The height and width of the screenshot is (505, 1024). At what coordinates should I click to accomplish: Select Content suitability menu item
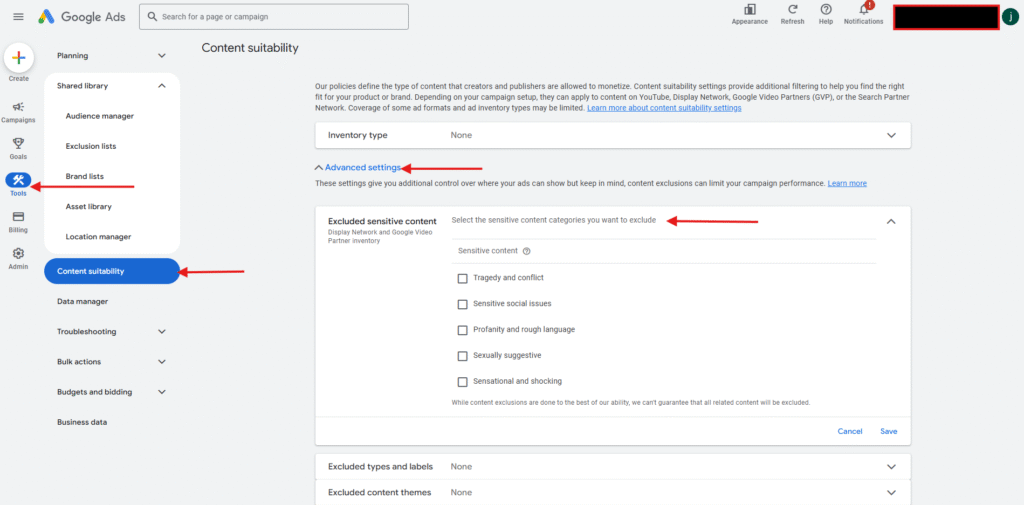(x=112, y=271)
